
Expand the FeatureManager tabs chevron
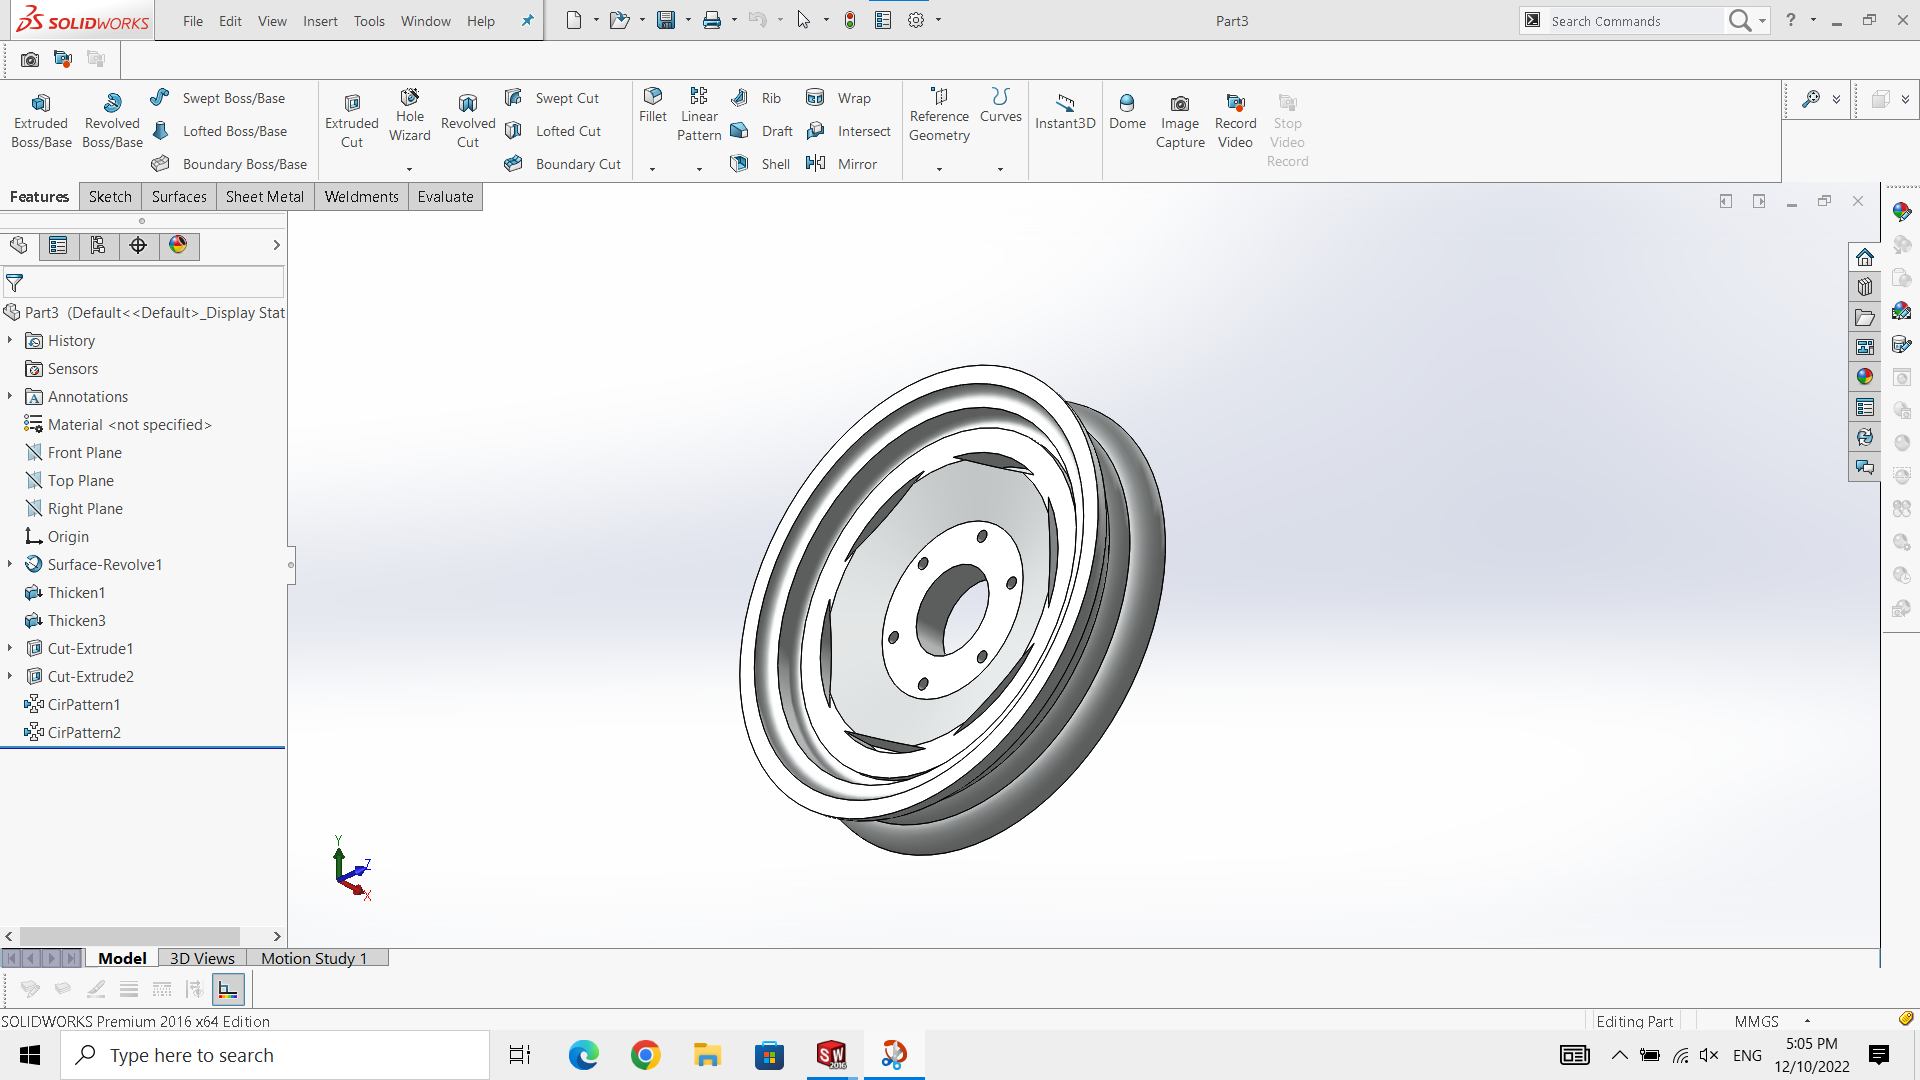pyautogui.click(x=276, y=245)
